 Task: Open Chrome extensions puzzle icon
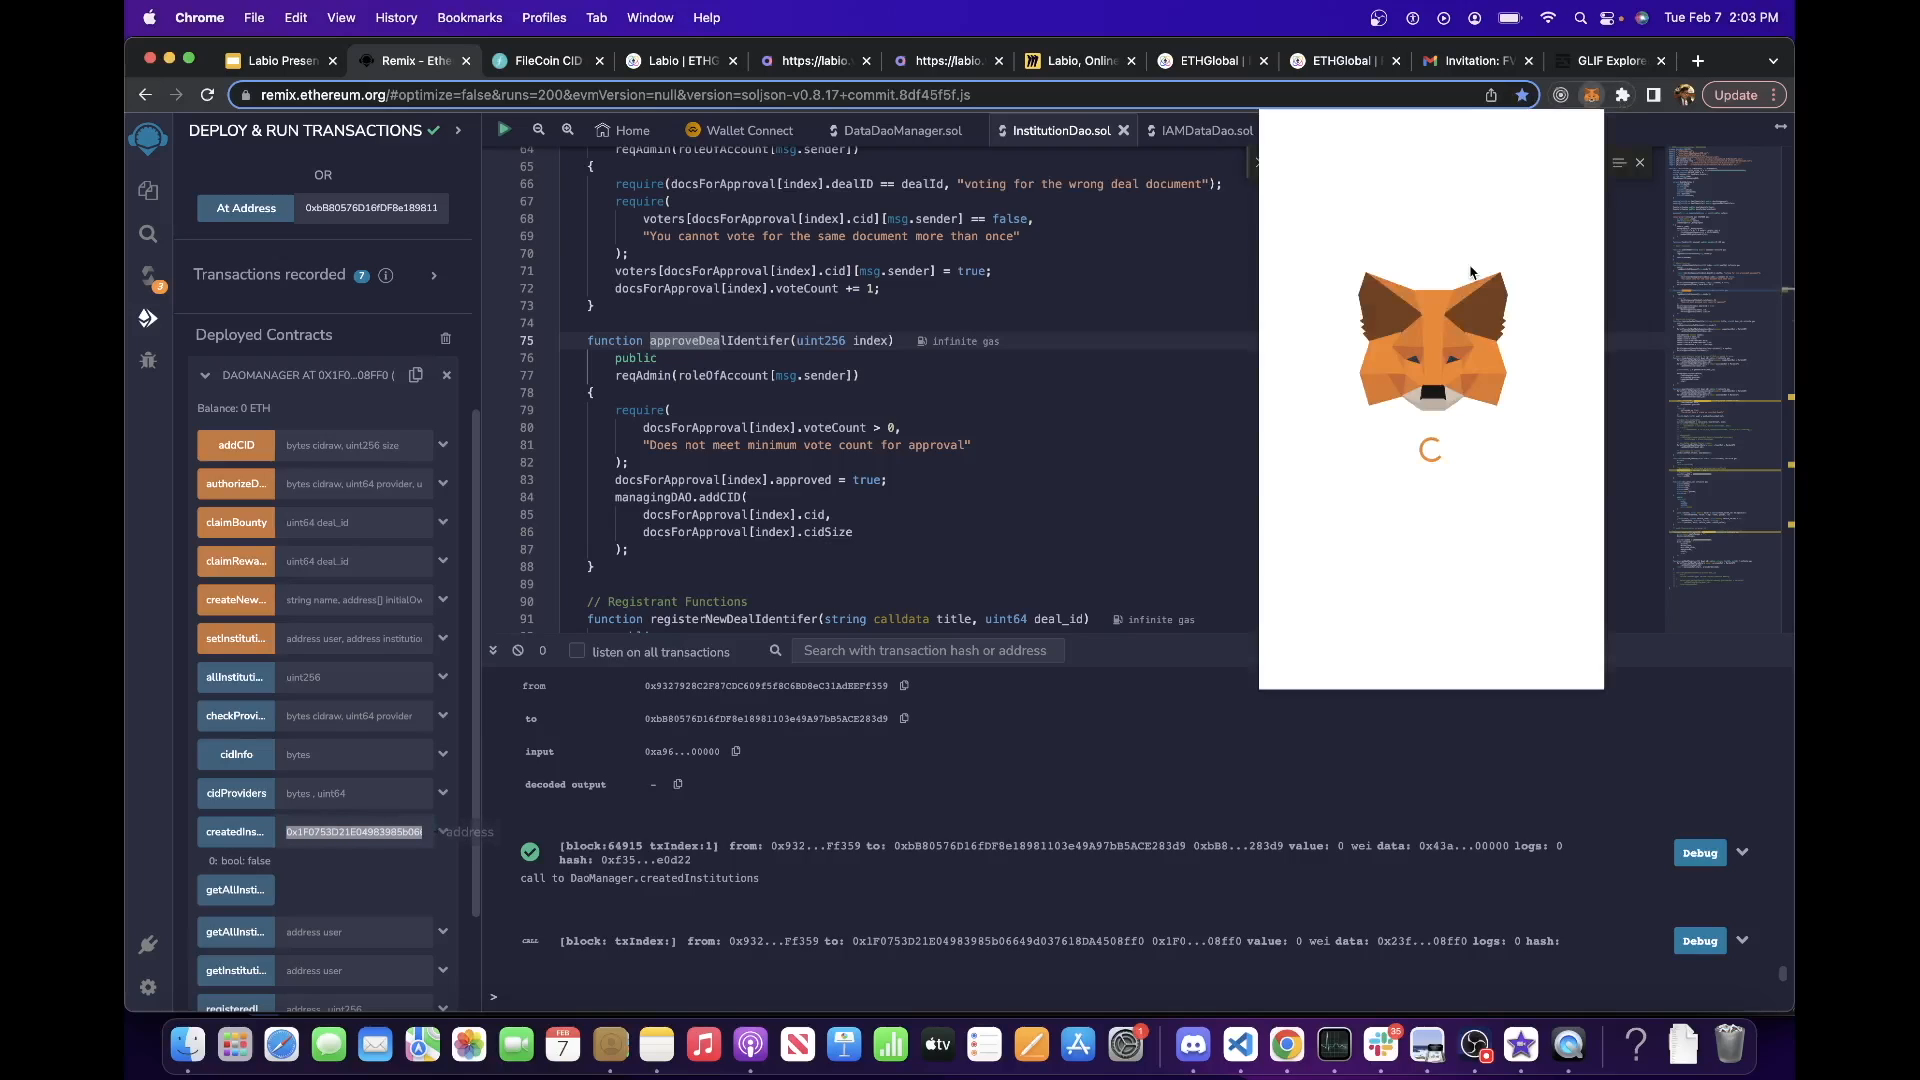(1623, 95)
